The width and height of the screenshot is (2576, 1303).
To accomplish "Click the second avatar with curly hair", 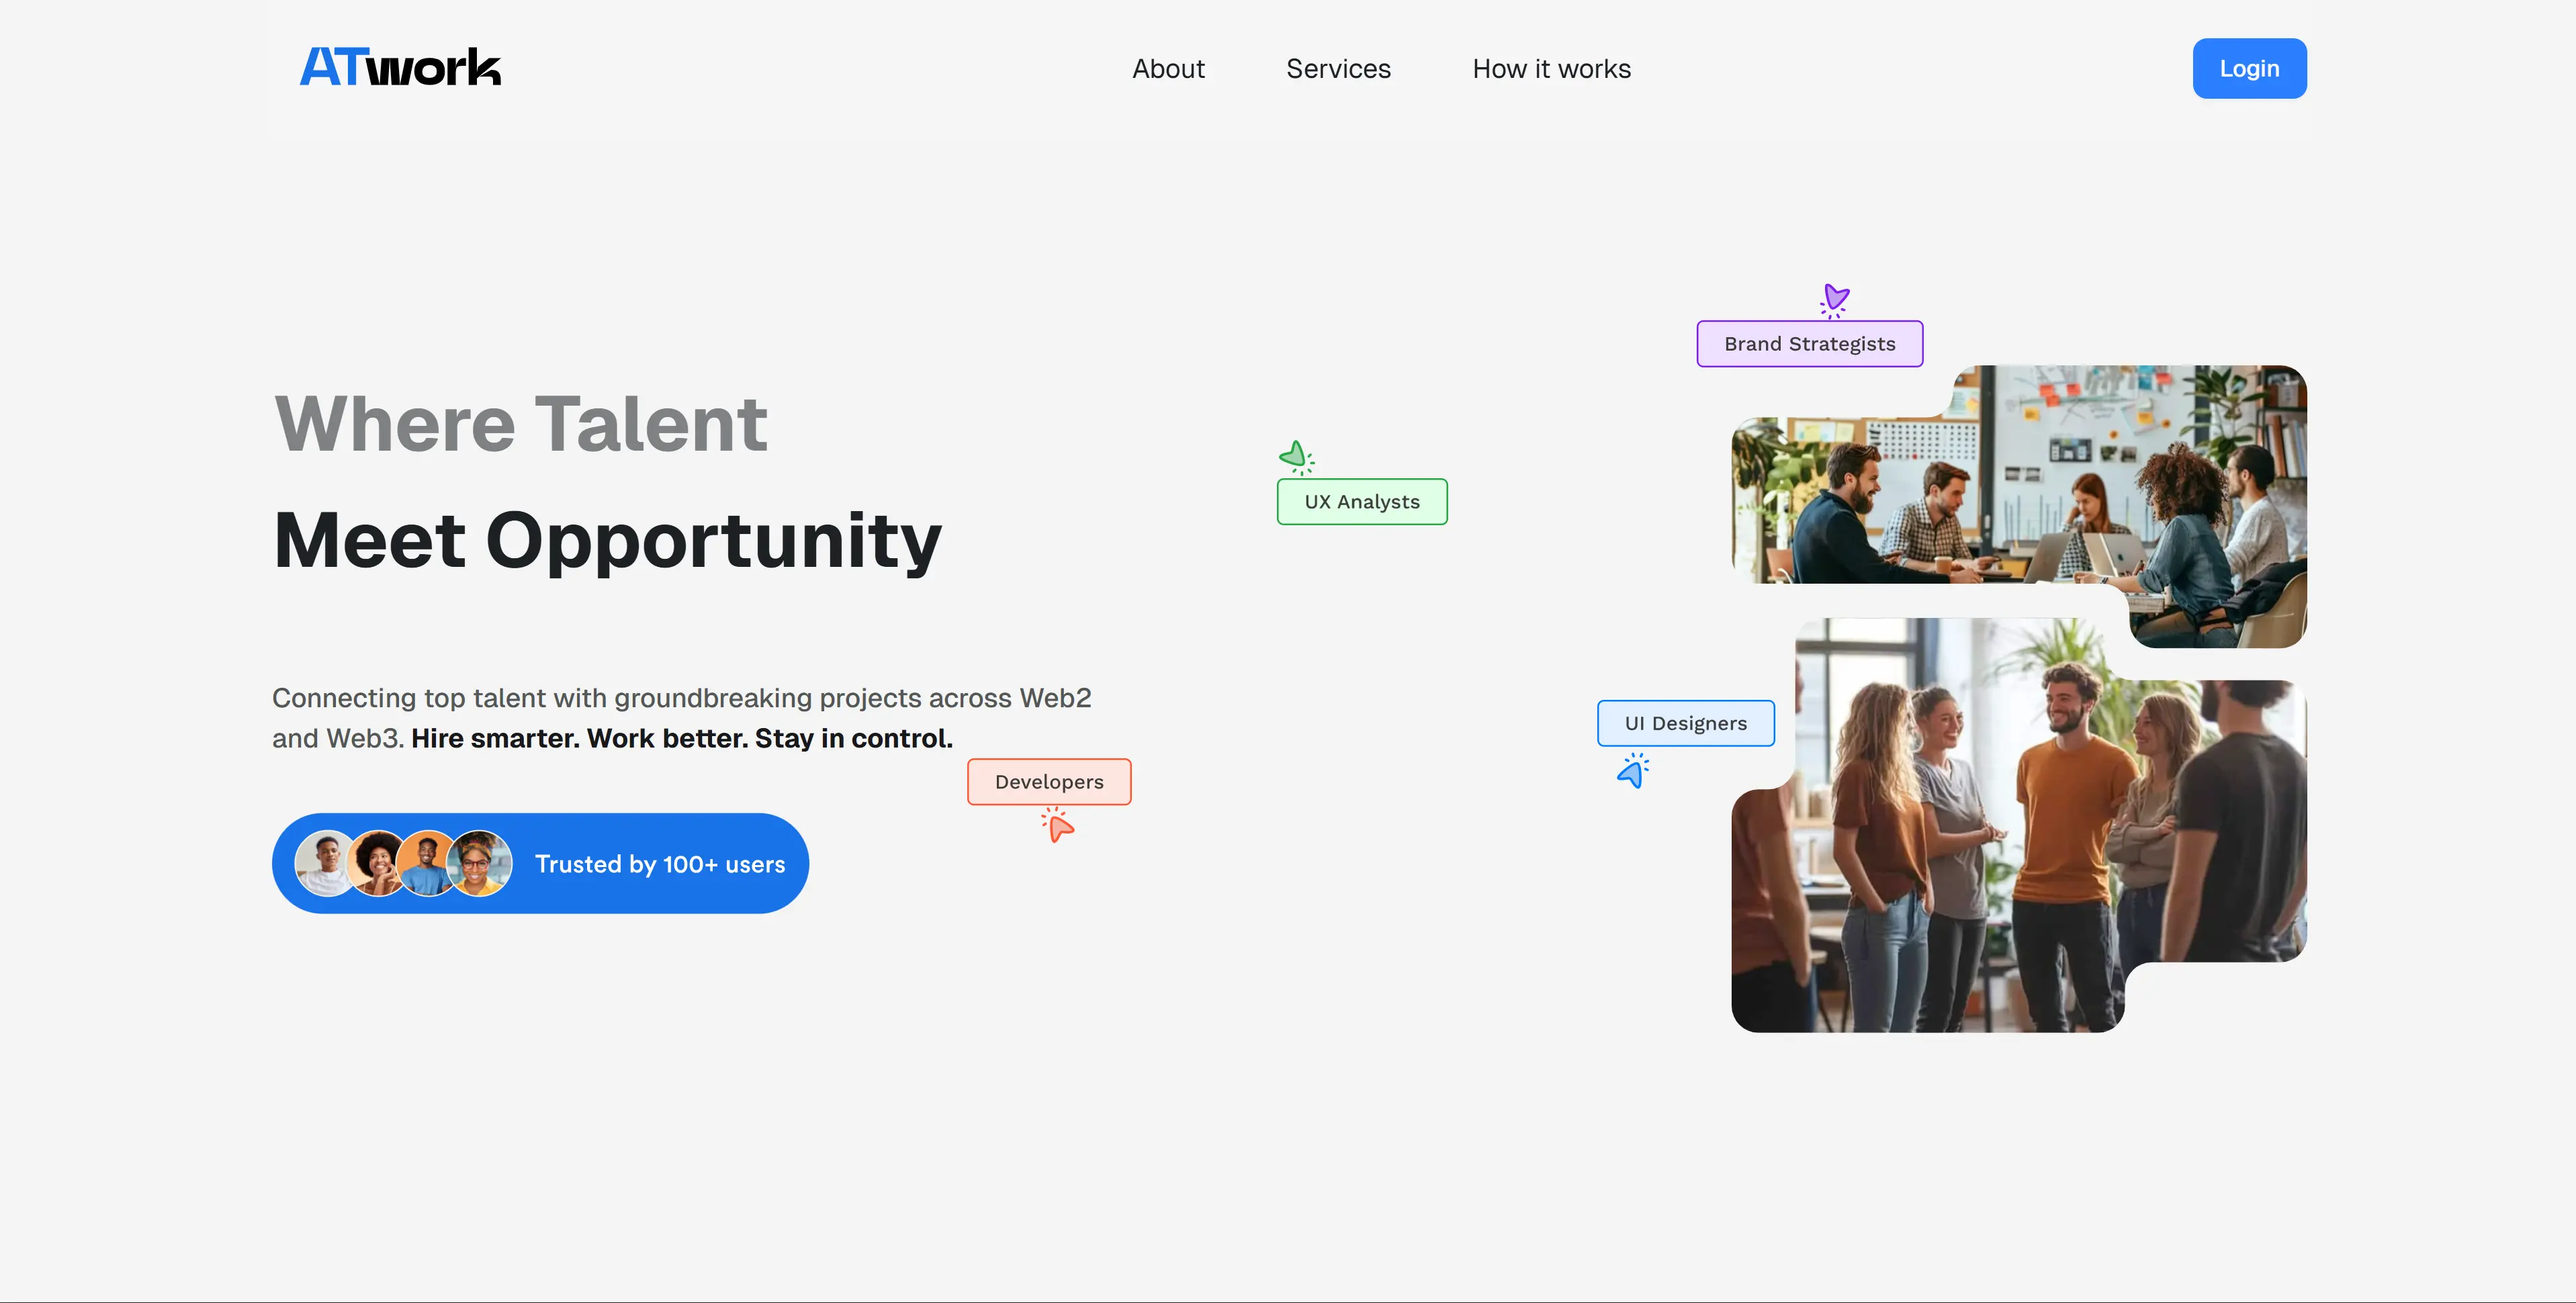I will pos(378,863).
